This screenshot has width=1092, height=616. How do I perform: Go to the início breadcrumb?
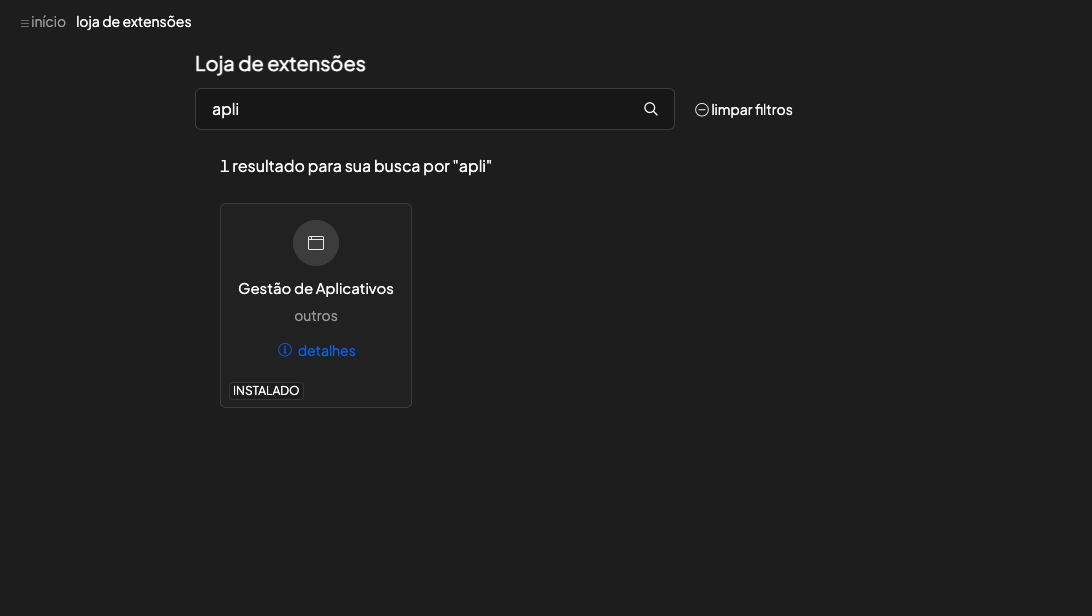(x=48, y=22)
